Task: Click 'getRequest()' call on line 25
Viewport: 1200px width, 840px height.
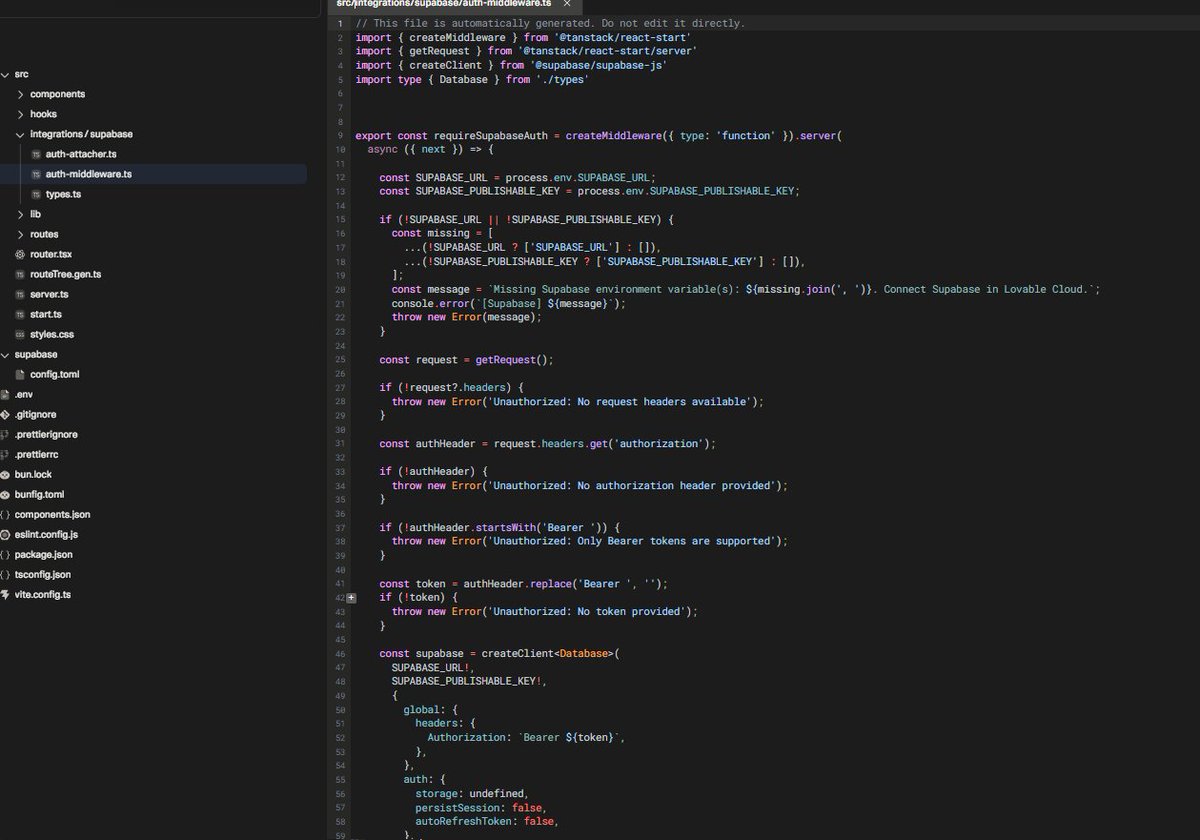Action: coord(511,360)
